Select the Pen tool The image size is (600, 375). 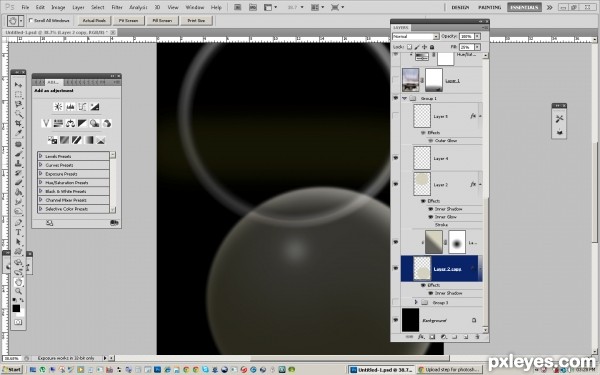[x=18, y=223]
